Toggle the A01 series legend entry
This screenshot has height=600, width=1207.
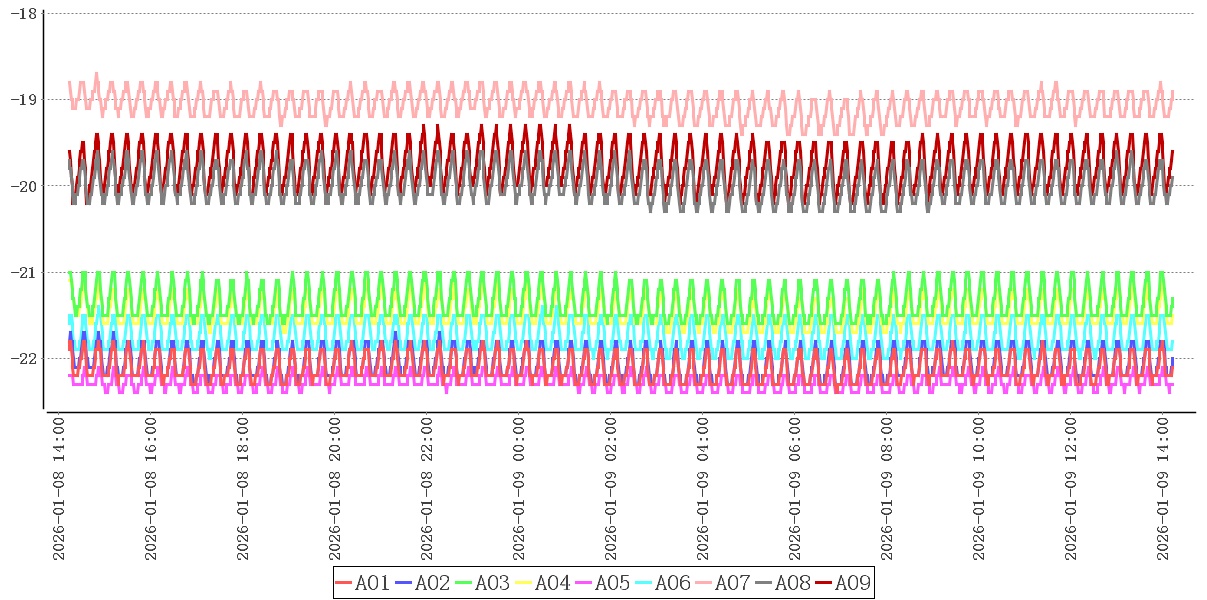click(x=362, y=583)
